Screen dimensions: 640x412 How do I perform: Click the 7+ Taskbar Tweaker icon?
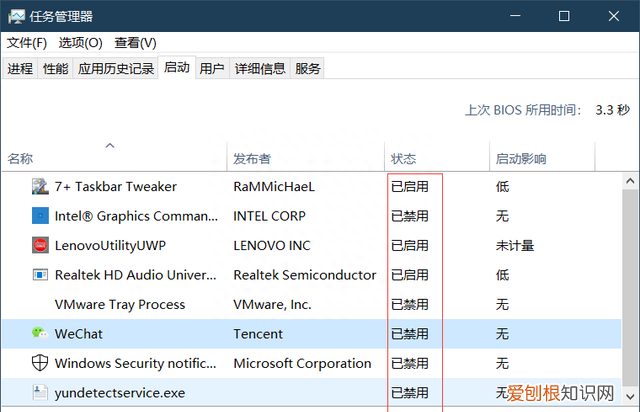click(x=40, y=187)
